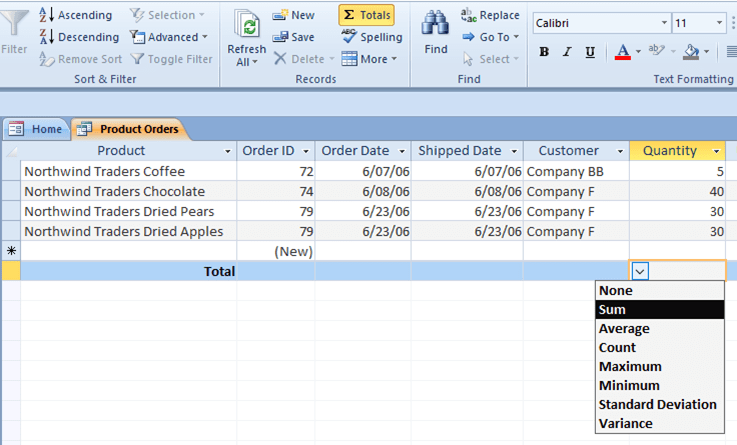The width and height of the screenshot is (737, 445).
Task: Open Shipped Date column filter arrow
Action: click(x=514, y=151)
